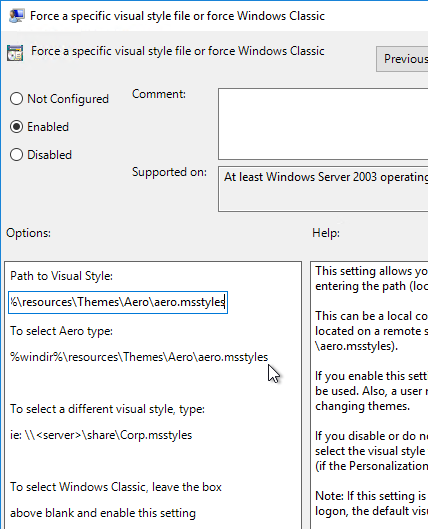Click the Path to Visual Style: label
Viewport: 428px width, 529px height.
click(x=61, y=276)
